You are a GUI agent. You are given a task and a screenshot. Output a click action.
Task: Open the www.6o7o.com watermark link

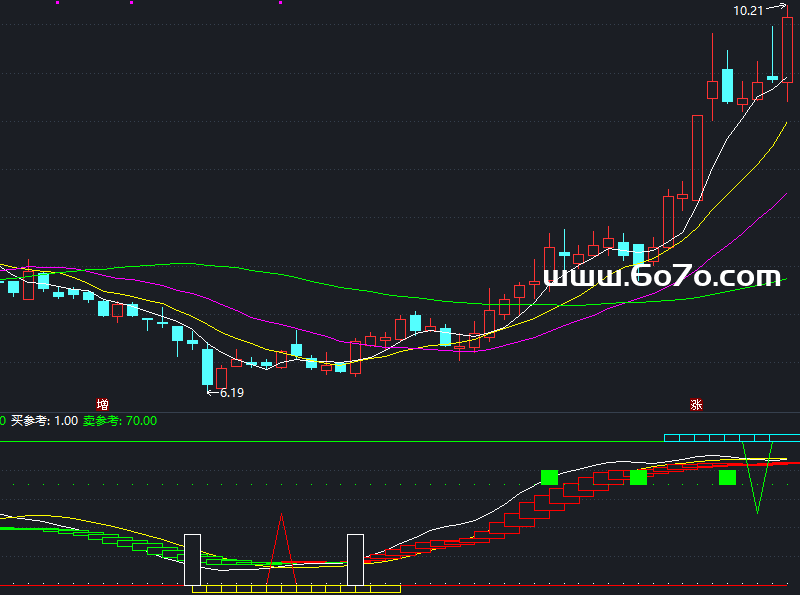click(661, 276)
